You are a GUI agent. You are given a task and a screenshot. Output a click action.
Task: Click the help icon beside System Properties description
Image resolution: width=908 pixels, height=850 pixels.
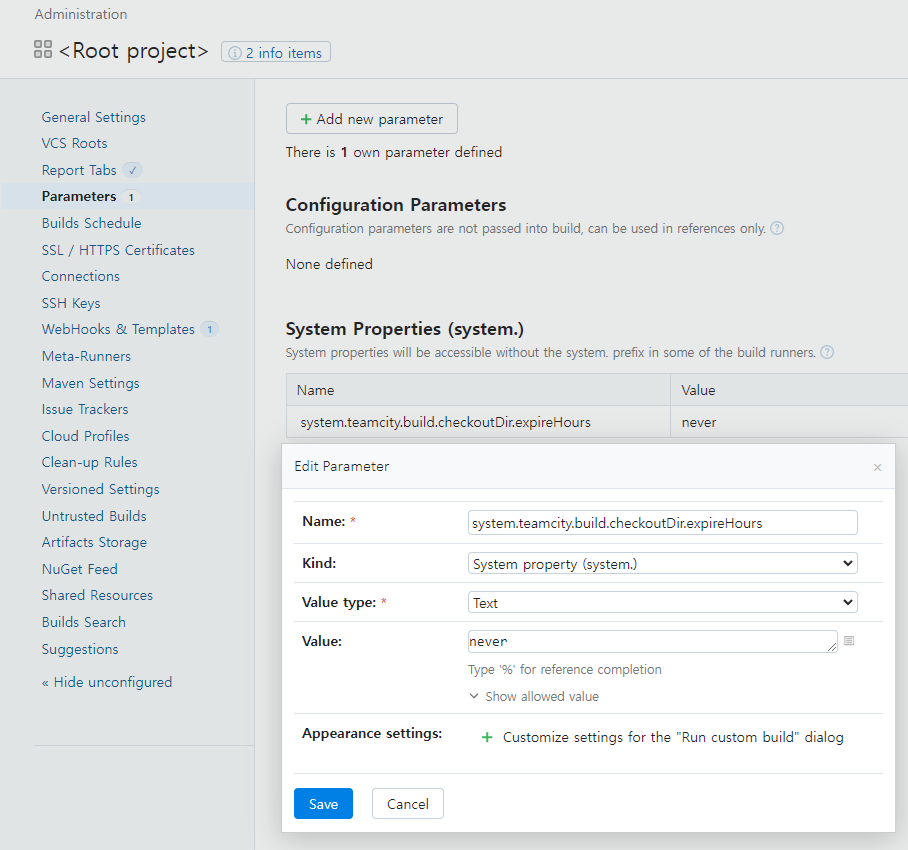tap(827, 352)
